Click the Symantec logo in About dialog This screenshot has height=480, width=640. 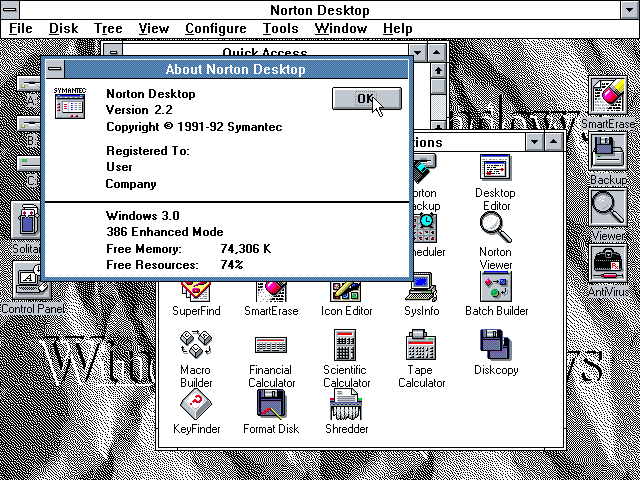click(70, 103)
